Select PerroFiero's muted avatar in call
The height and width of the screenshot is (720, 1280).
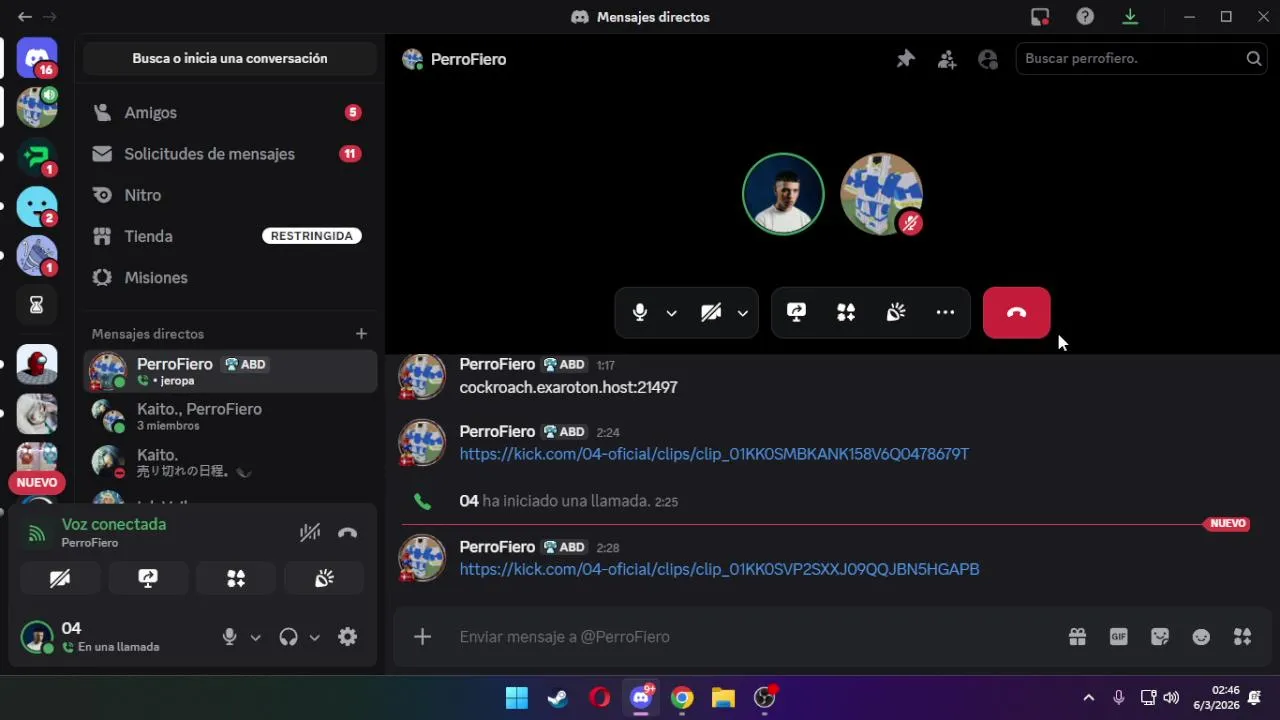881,194
